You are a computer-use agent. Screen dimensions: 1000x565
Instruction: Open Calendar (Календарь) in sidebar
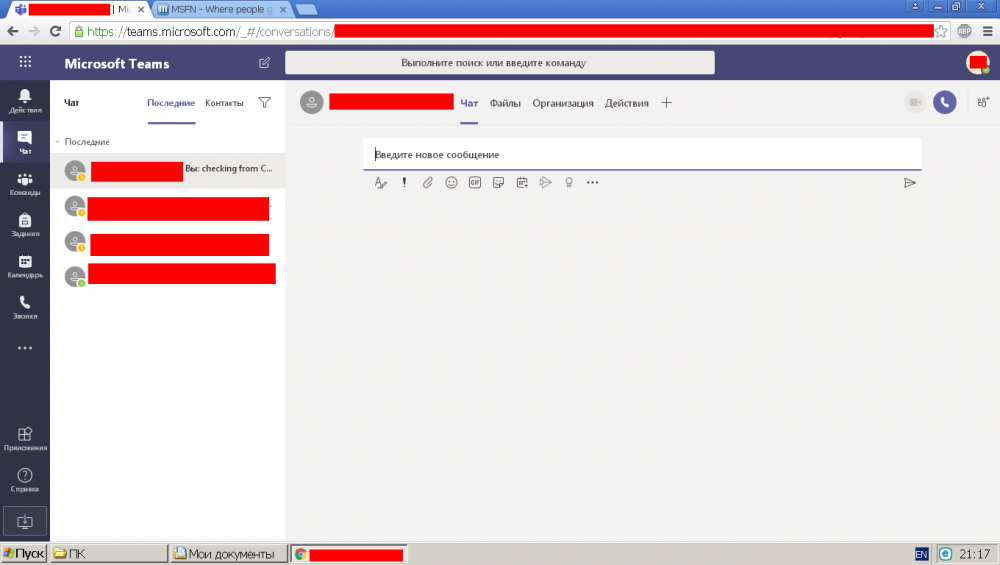tap(25, 266)
